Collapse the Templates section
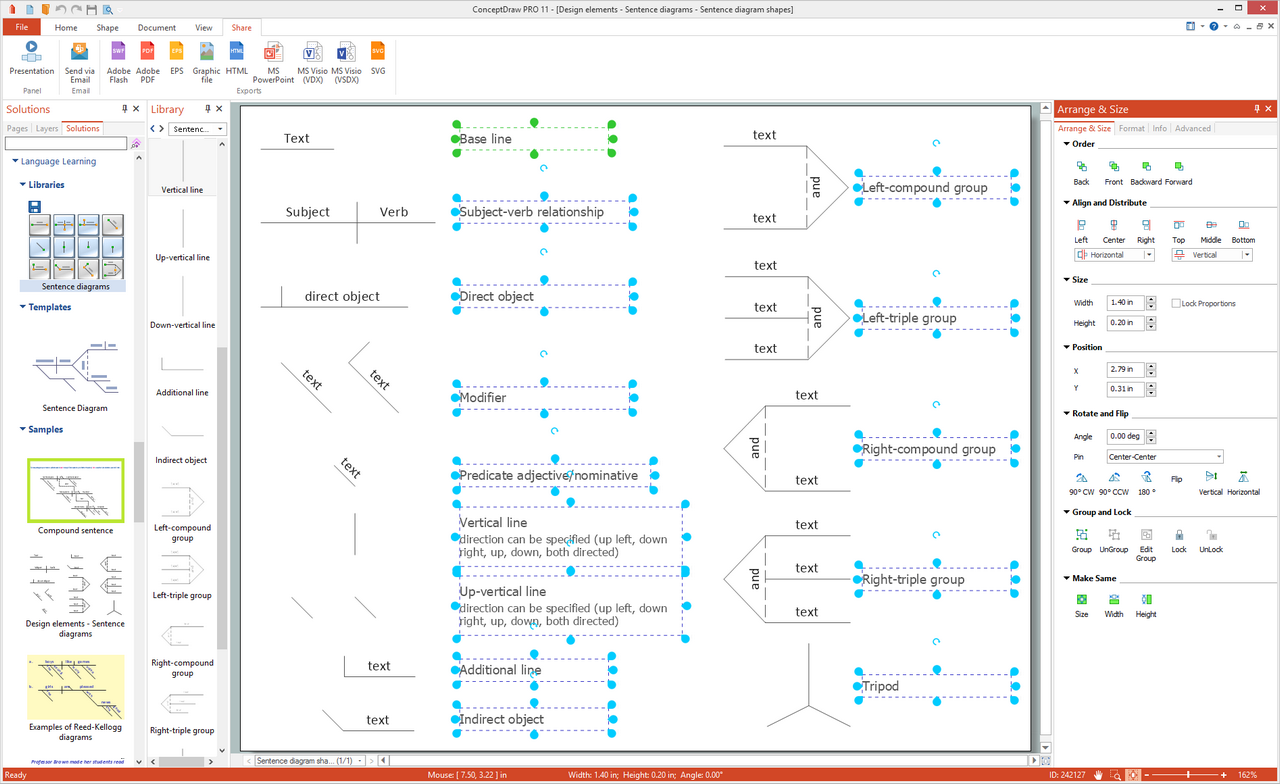The image size is (1280, 784). pos(23,307)
